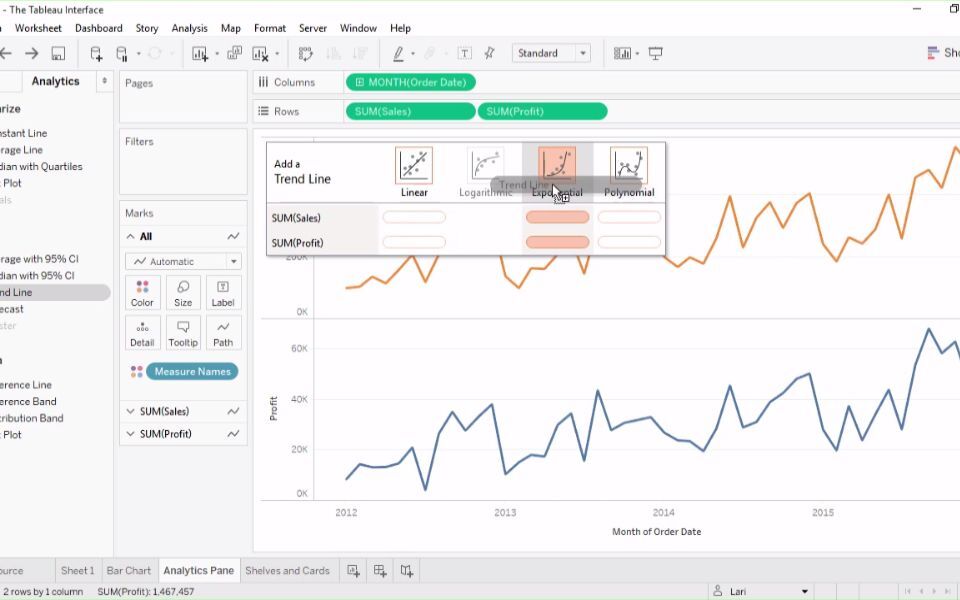
Task: Click the Sort Ascending toolbar icon
Action: (333, 54)
